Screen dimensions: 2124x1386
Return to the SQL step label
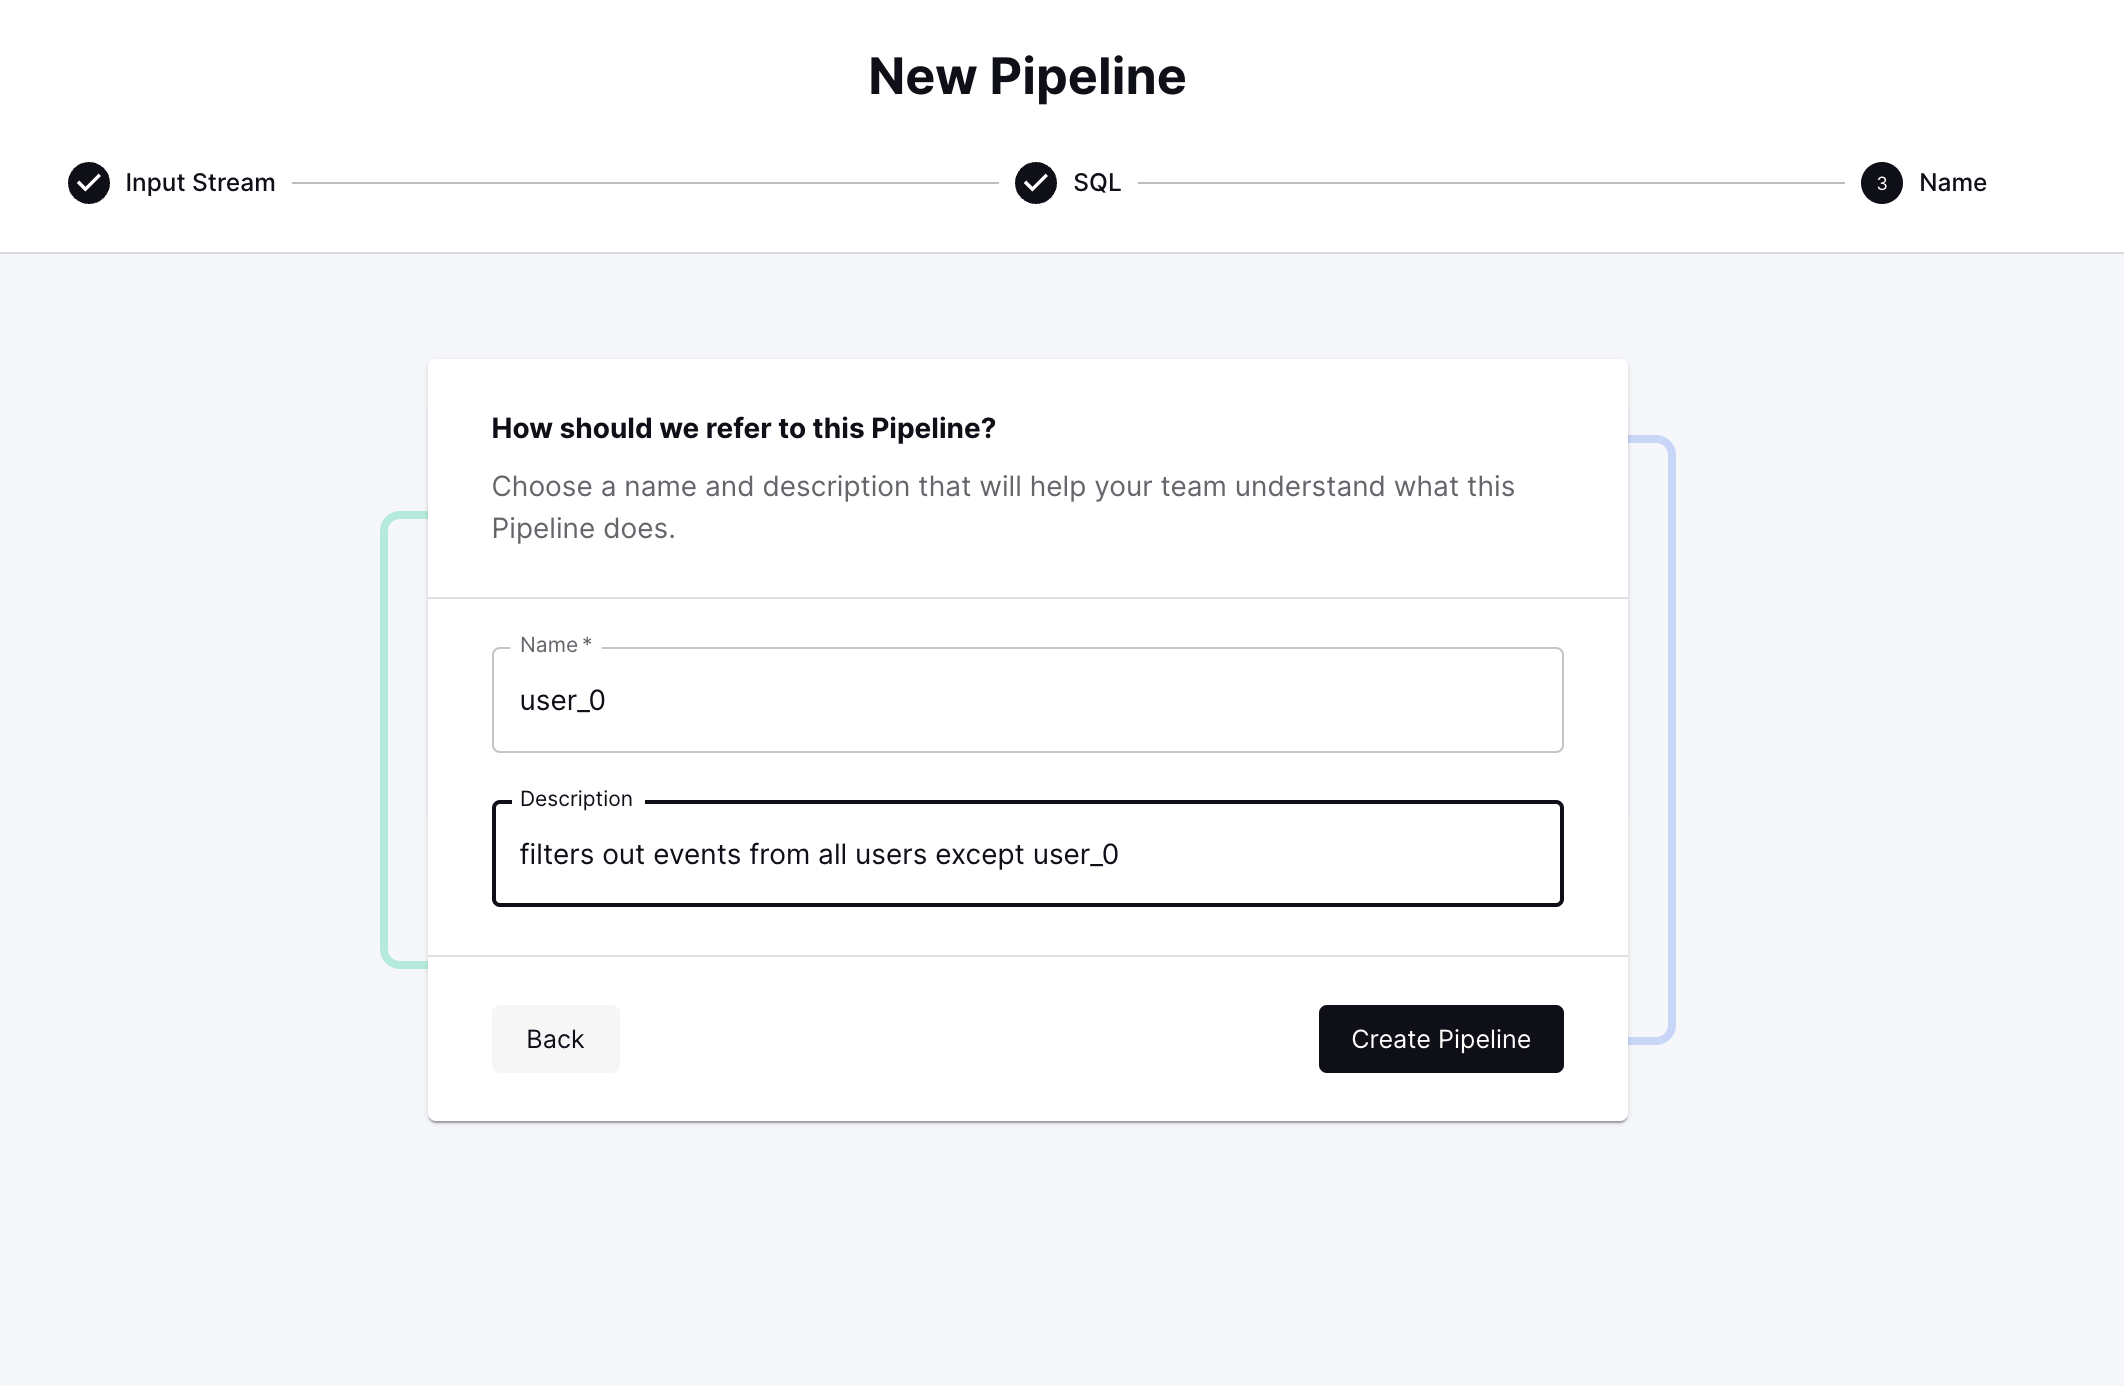(1097, 183)
